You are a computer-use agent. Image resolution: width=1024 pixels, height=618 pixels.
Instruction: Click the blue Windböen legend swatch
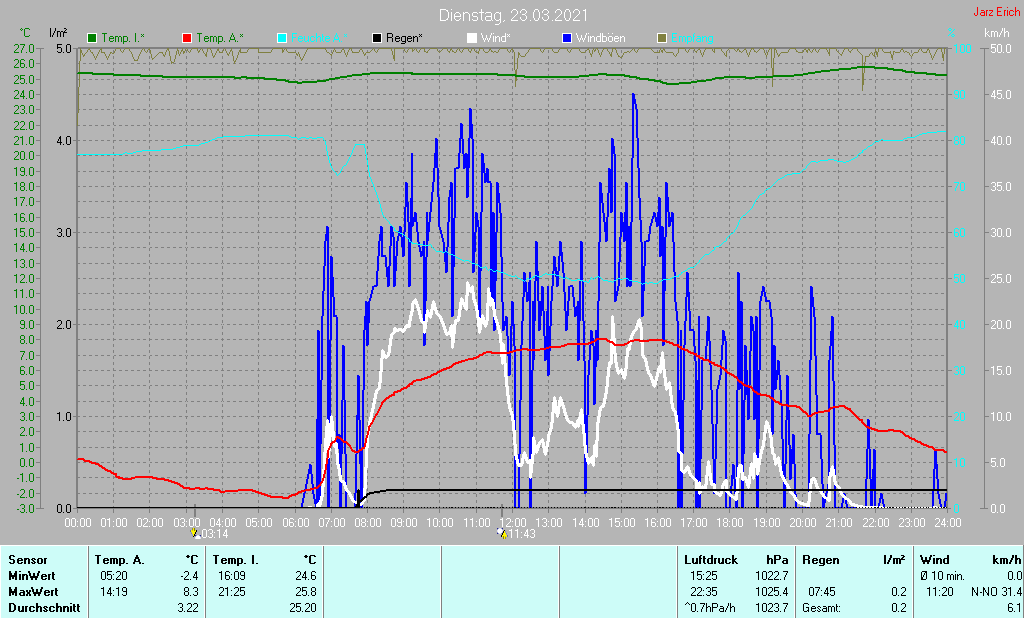[567, 39]
